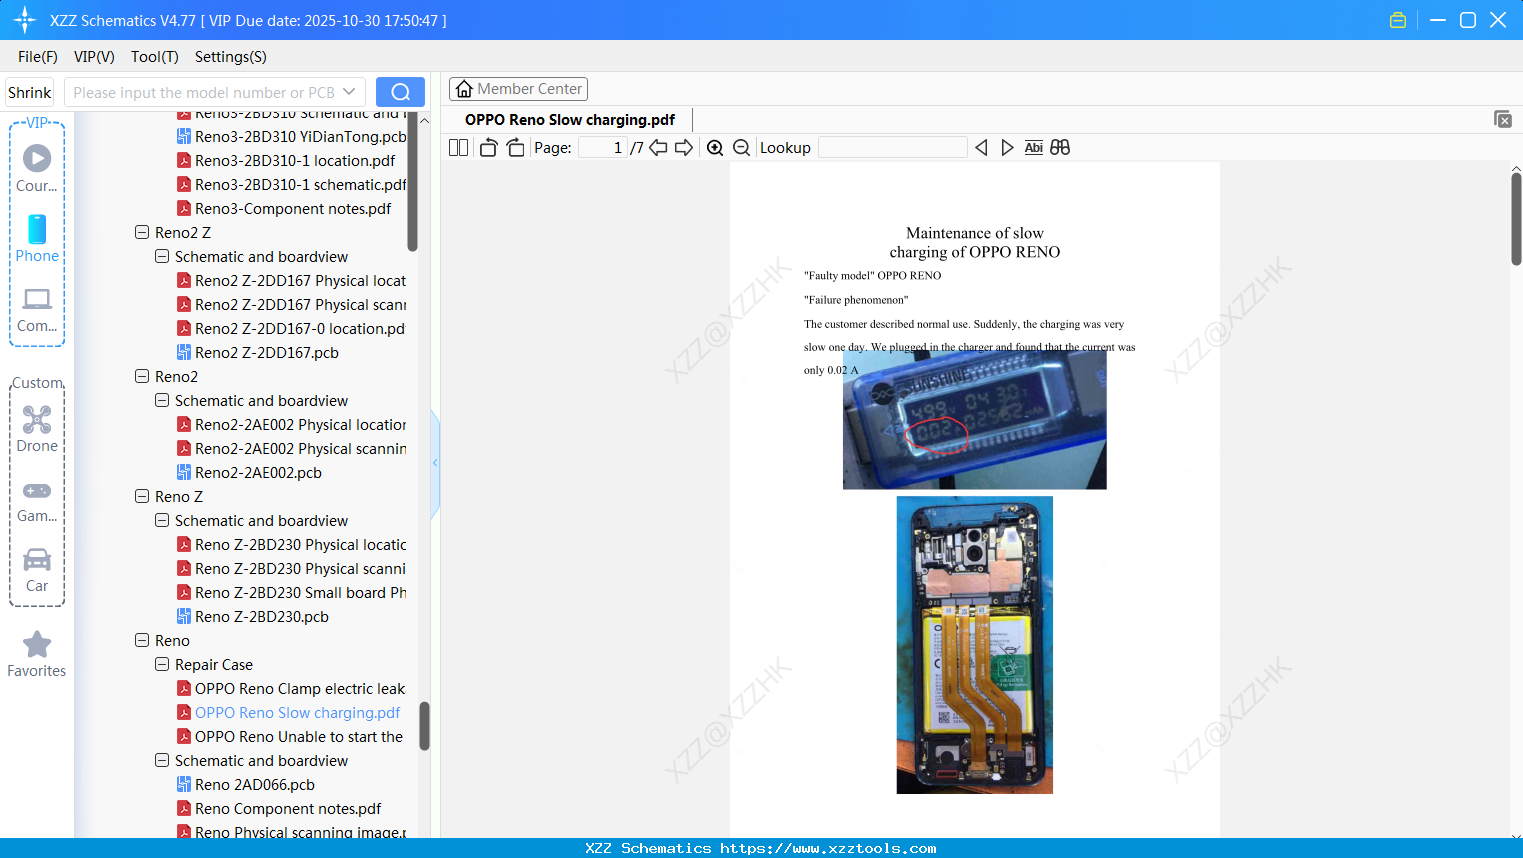
Task: Open Reno2-2AE002 Physical location file
Action: coord(291,424)
